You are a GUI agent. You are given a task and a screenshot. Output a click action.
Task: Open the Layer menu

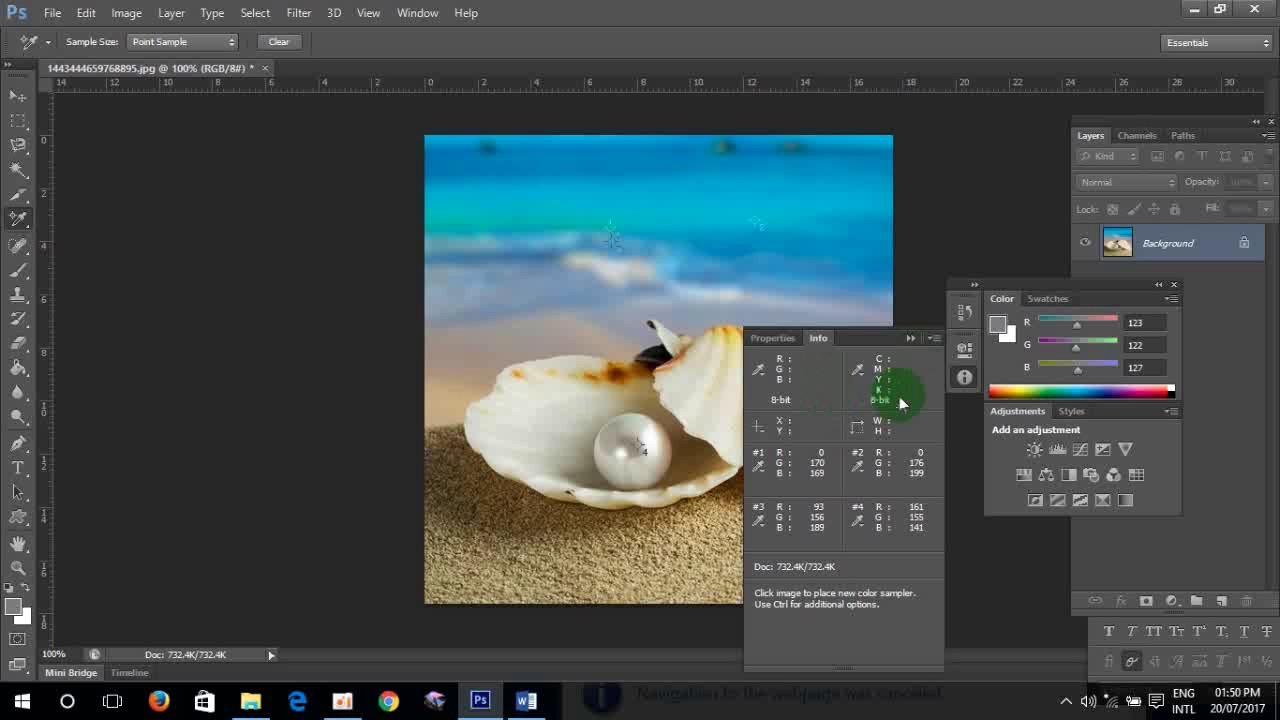click(x=171, y=13)
